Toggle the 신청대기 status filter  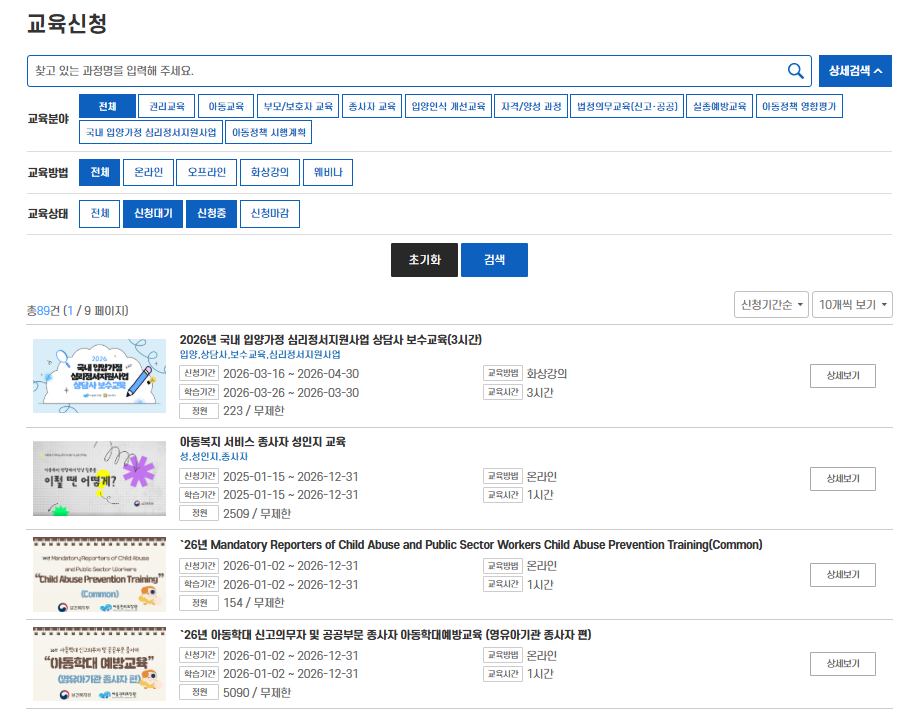coord(153,213)
